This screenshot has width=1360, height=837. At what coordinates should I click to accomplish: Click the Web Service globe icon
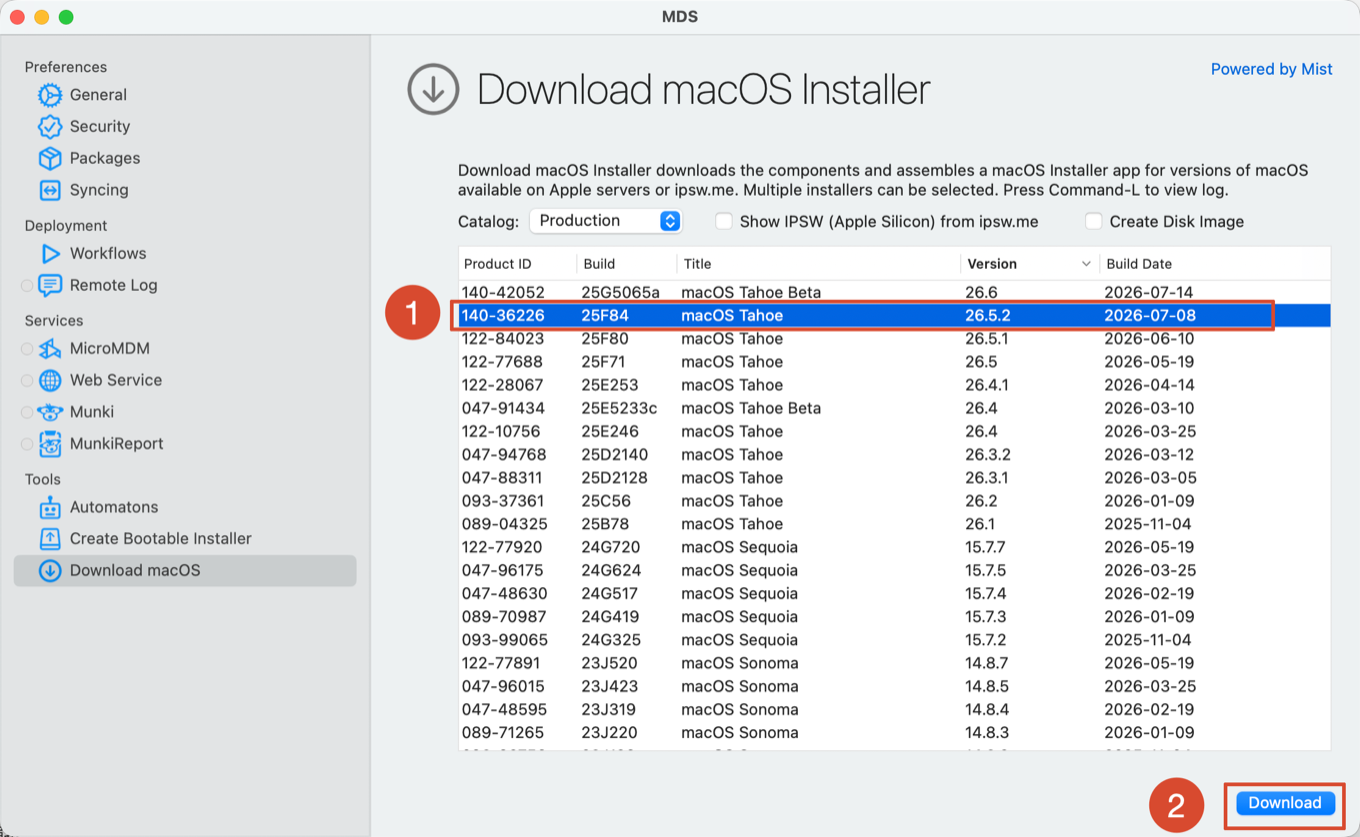point(50,380)
